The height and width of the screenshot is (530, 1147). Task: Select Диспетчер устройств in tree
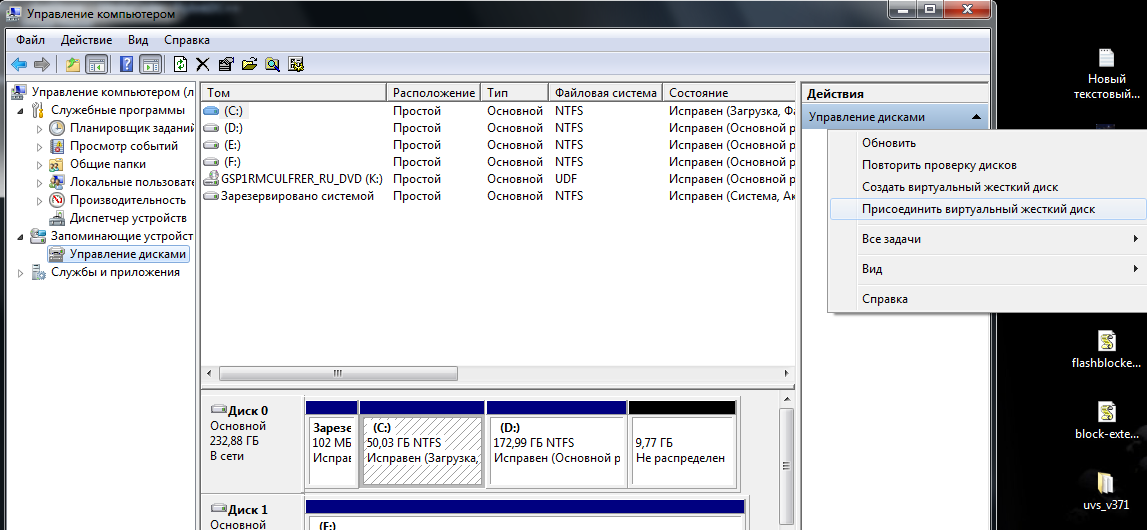tap(128, 218)
